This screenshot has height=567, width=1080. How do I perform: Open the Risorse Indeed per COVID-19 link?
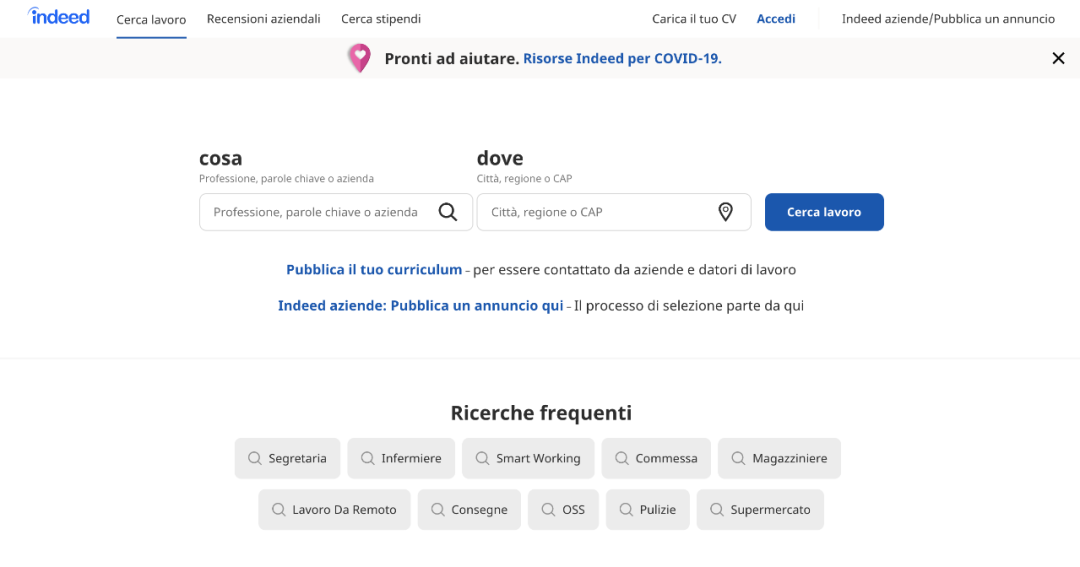click(x=622, y=59)
